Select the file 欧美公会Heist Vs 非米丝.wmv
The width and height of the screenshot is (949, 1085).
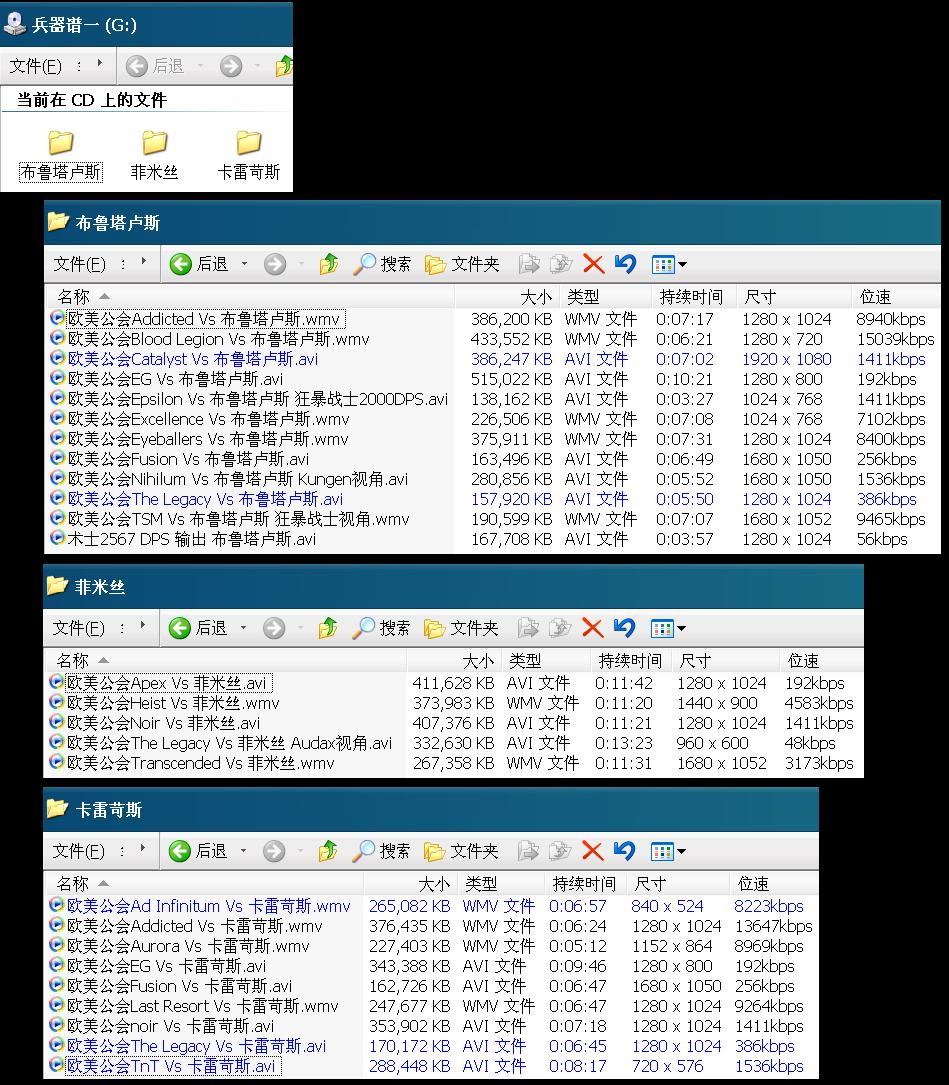(x=172, y=703)
